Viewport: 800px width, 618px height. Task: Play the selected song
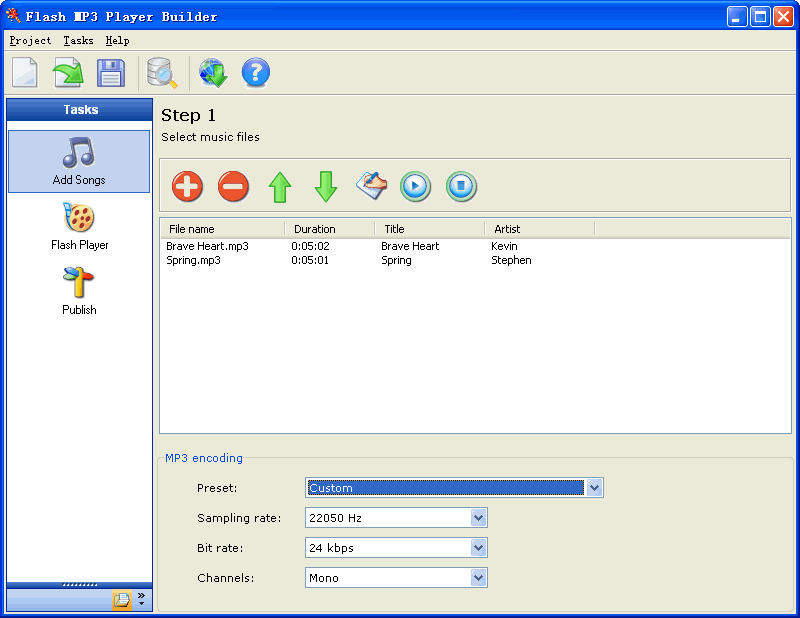point(415,186)
